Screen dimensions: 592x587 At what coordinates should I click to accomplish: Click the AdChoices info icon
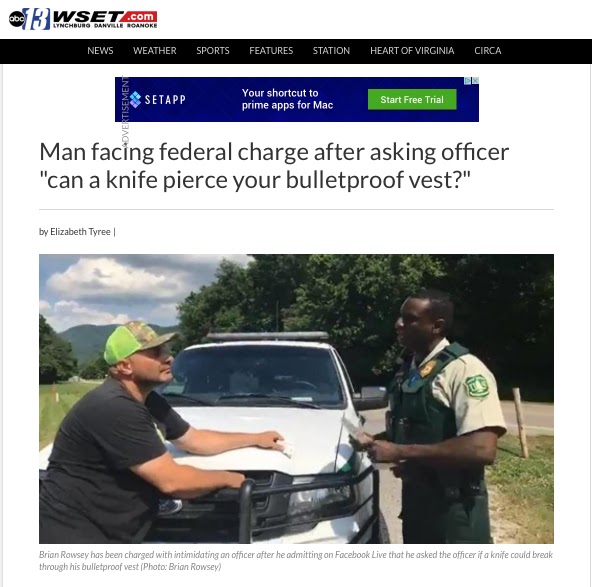468,80
